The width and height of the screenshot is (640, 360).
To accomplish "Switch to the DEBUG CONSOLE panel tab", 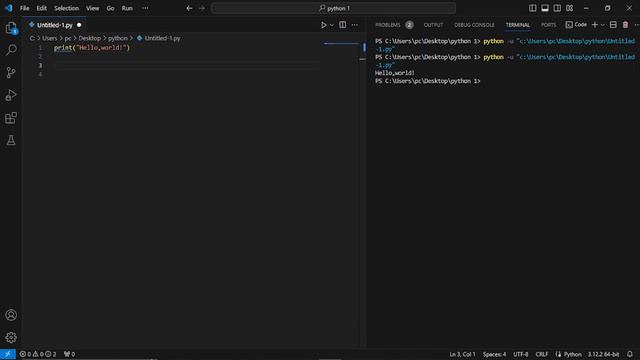I will click(474, 25).
